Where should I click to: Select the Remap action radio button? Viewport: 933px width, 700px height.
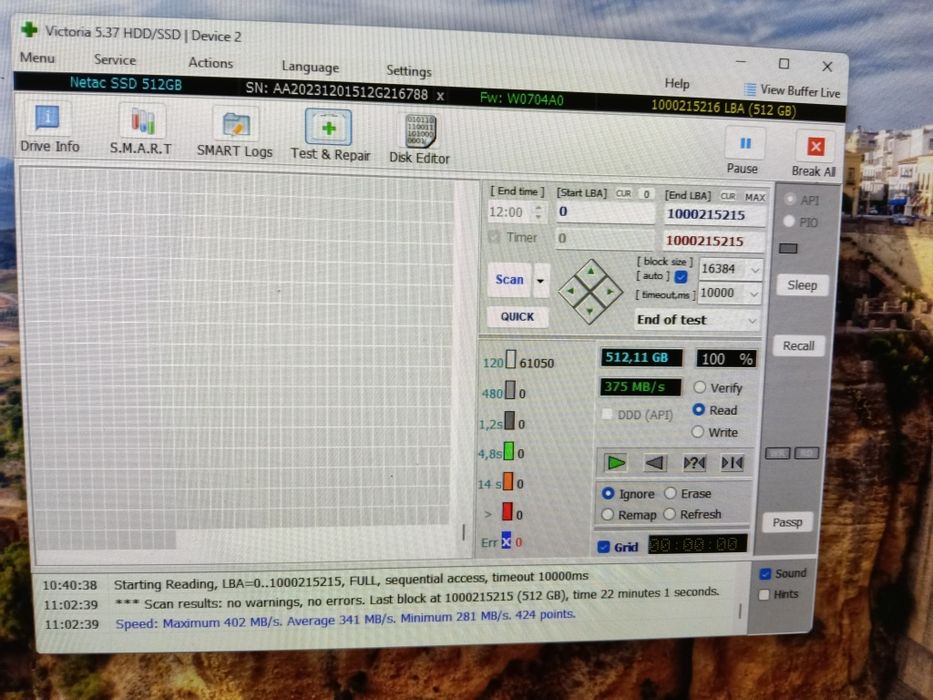coord(607,514)
